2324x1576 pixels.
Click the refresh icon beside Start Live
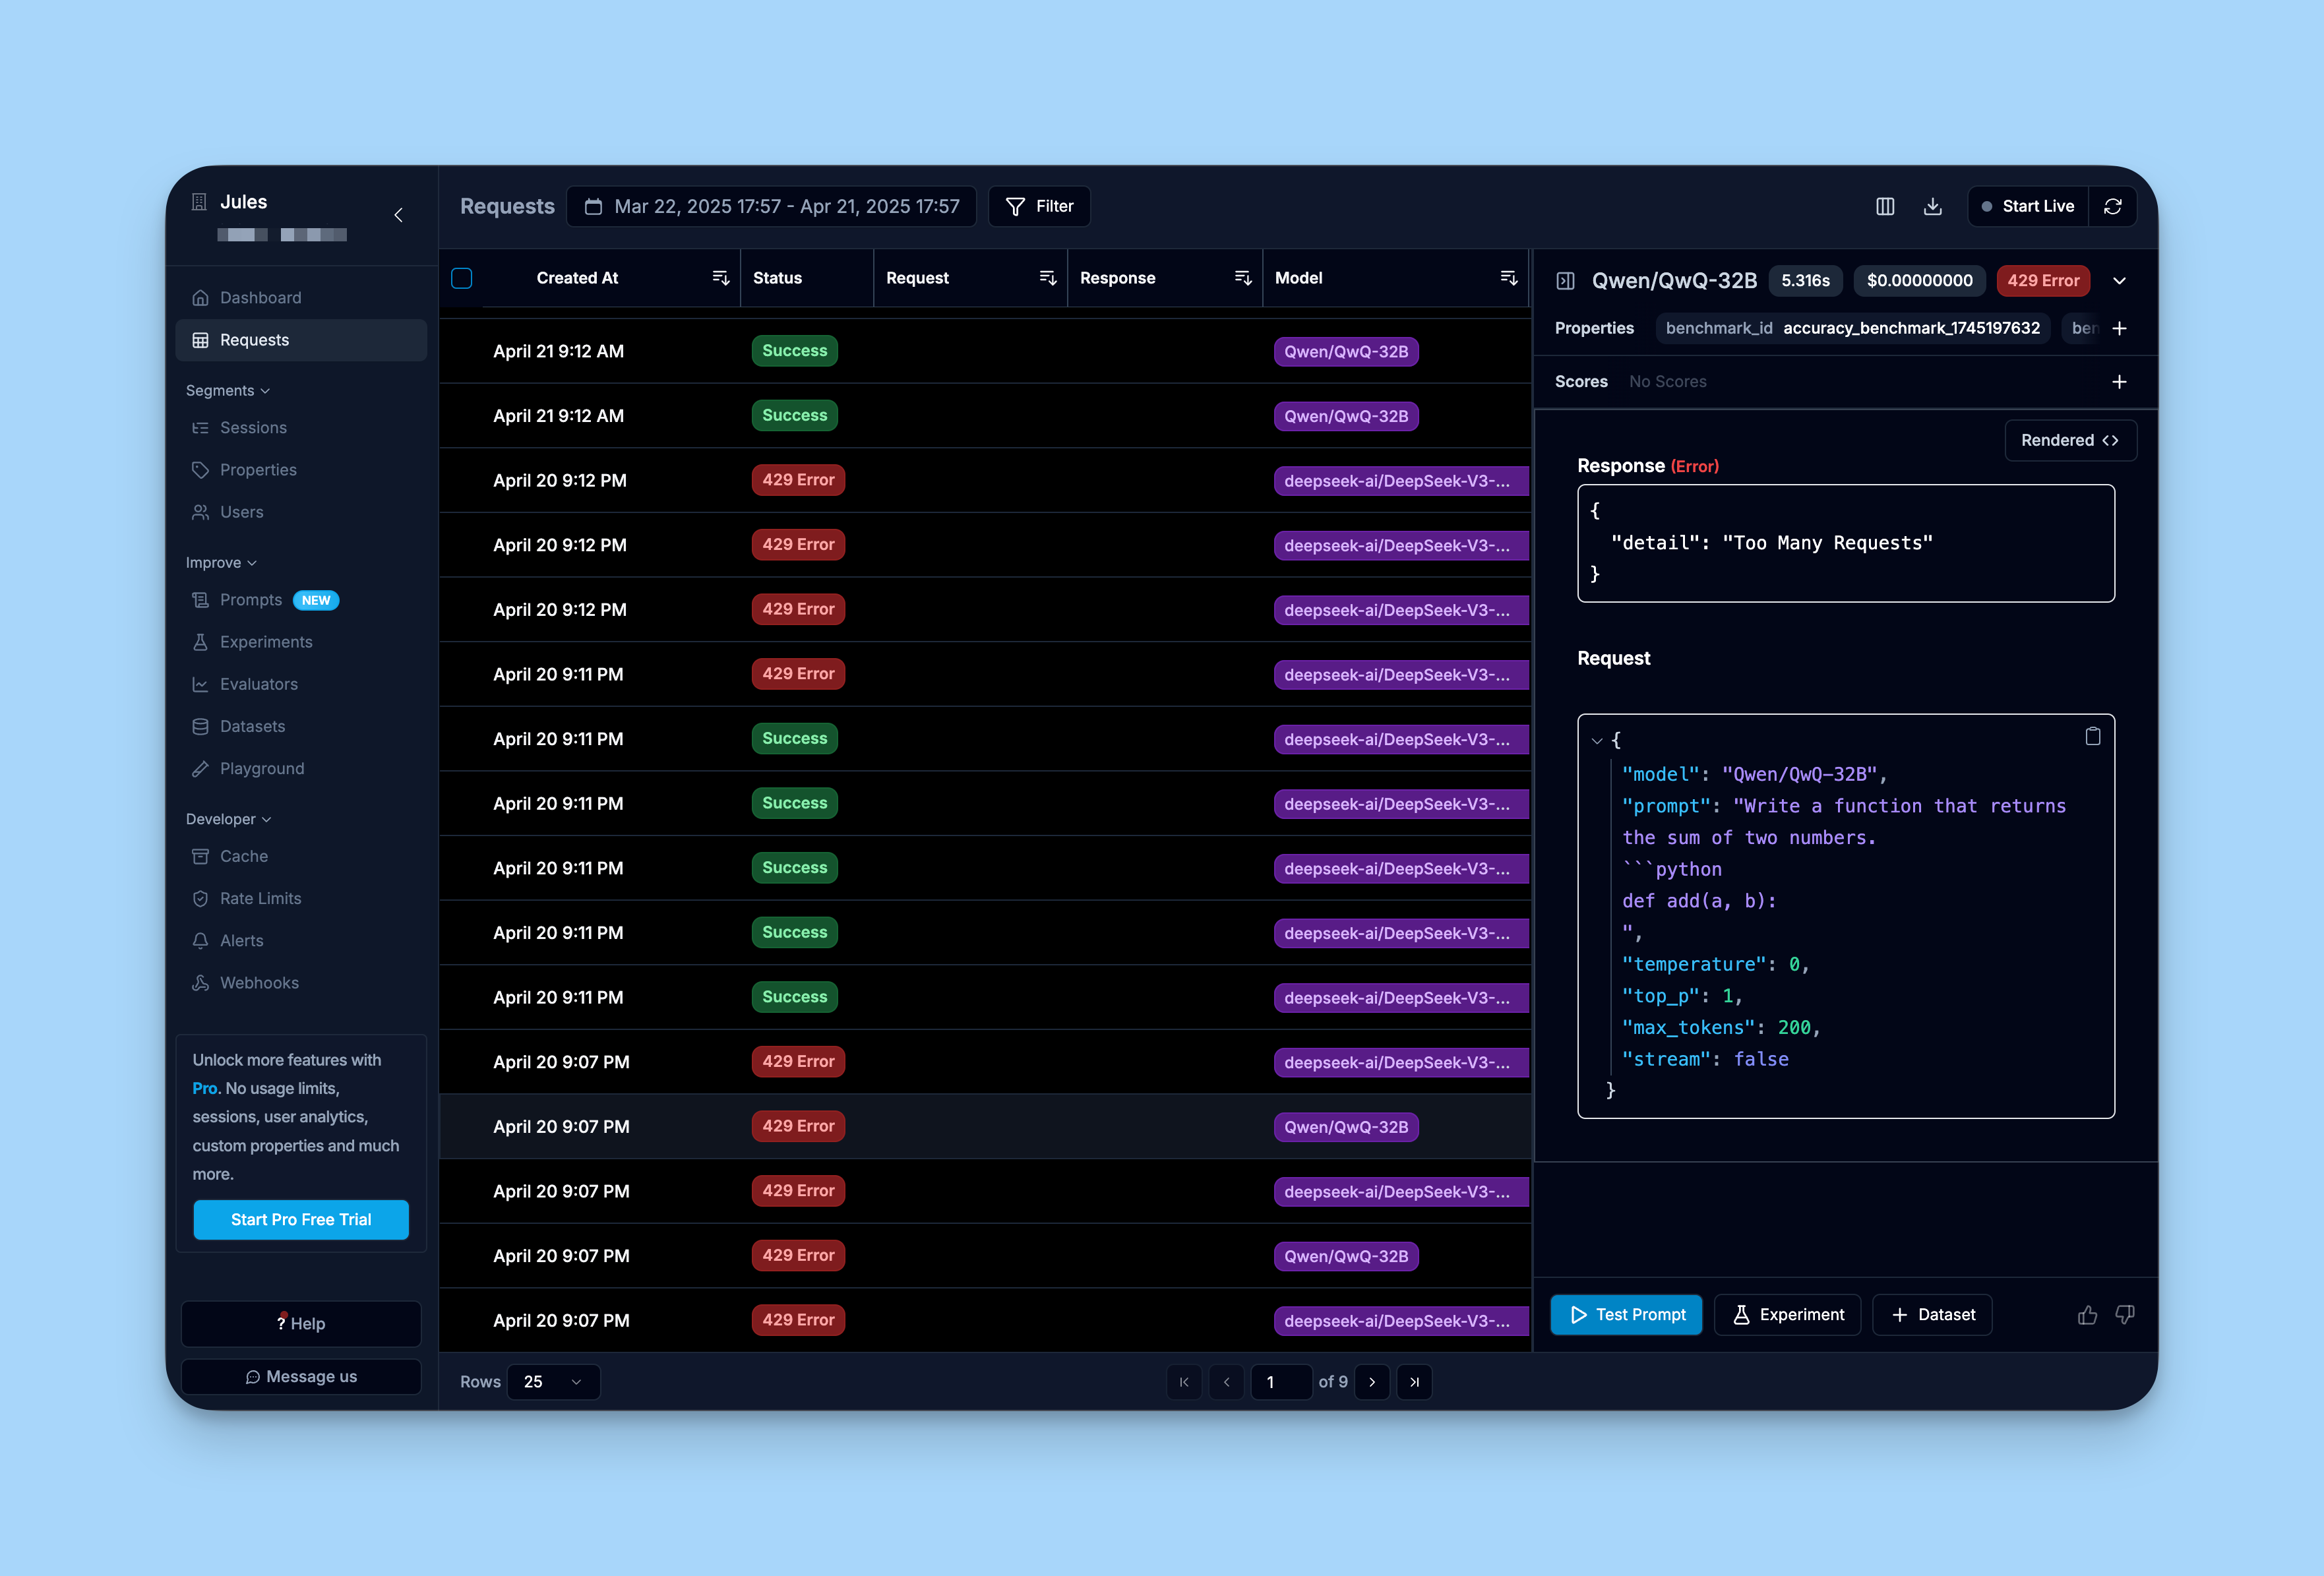pos(2112,206)
